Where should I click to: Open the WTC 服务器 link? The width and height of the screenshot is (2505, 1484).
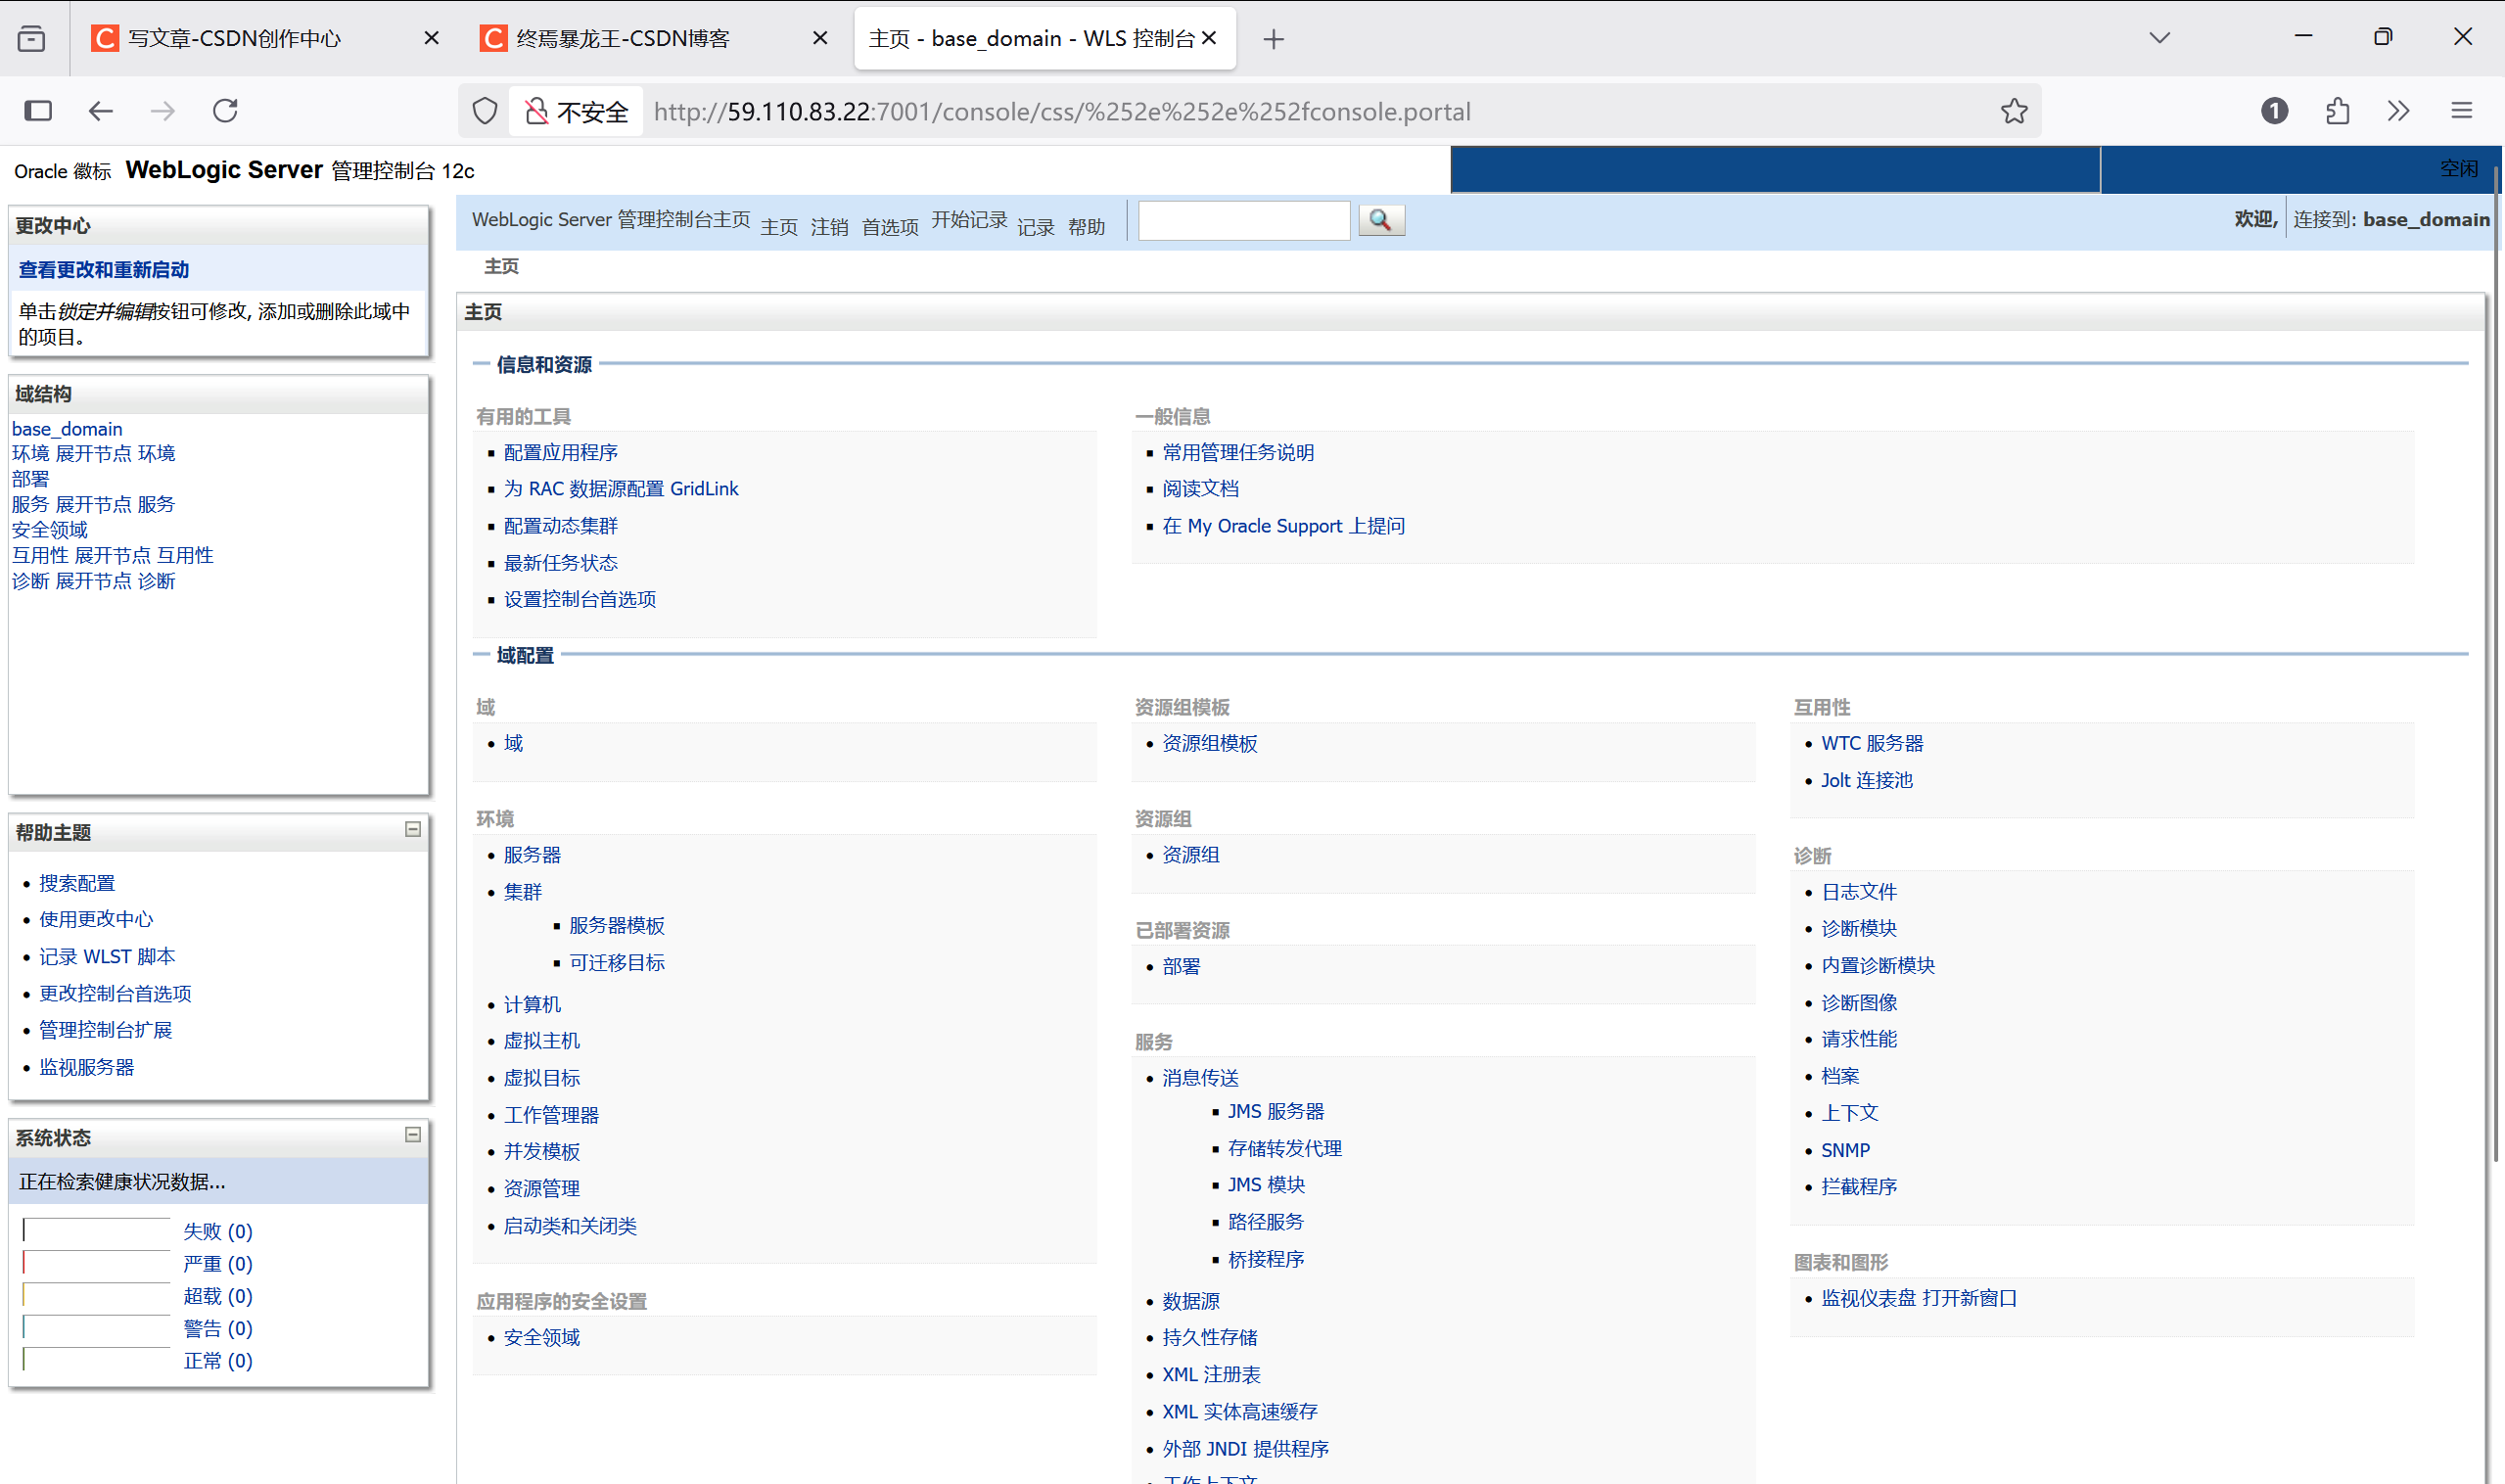pos(1872,743)
